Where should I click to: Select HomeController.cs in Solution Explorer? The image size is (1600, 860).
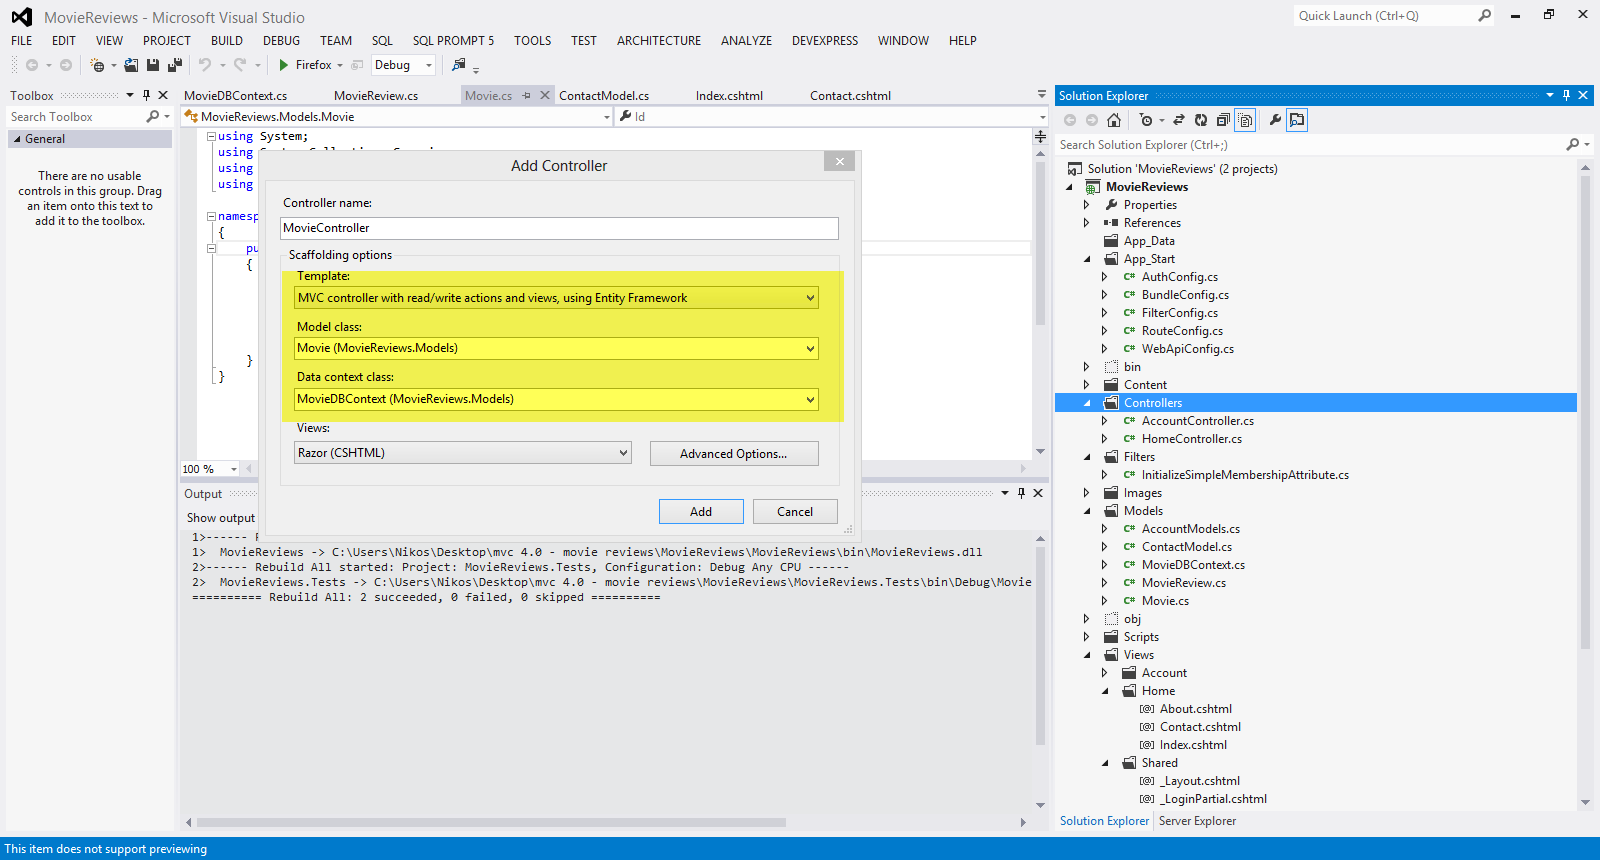(1191, 439)
